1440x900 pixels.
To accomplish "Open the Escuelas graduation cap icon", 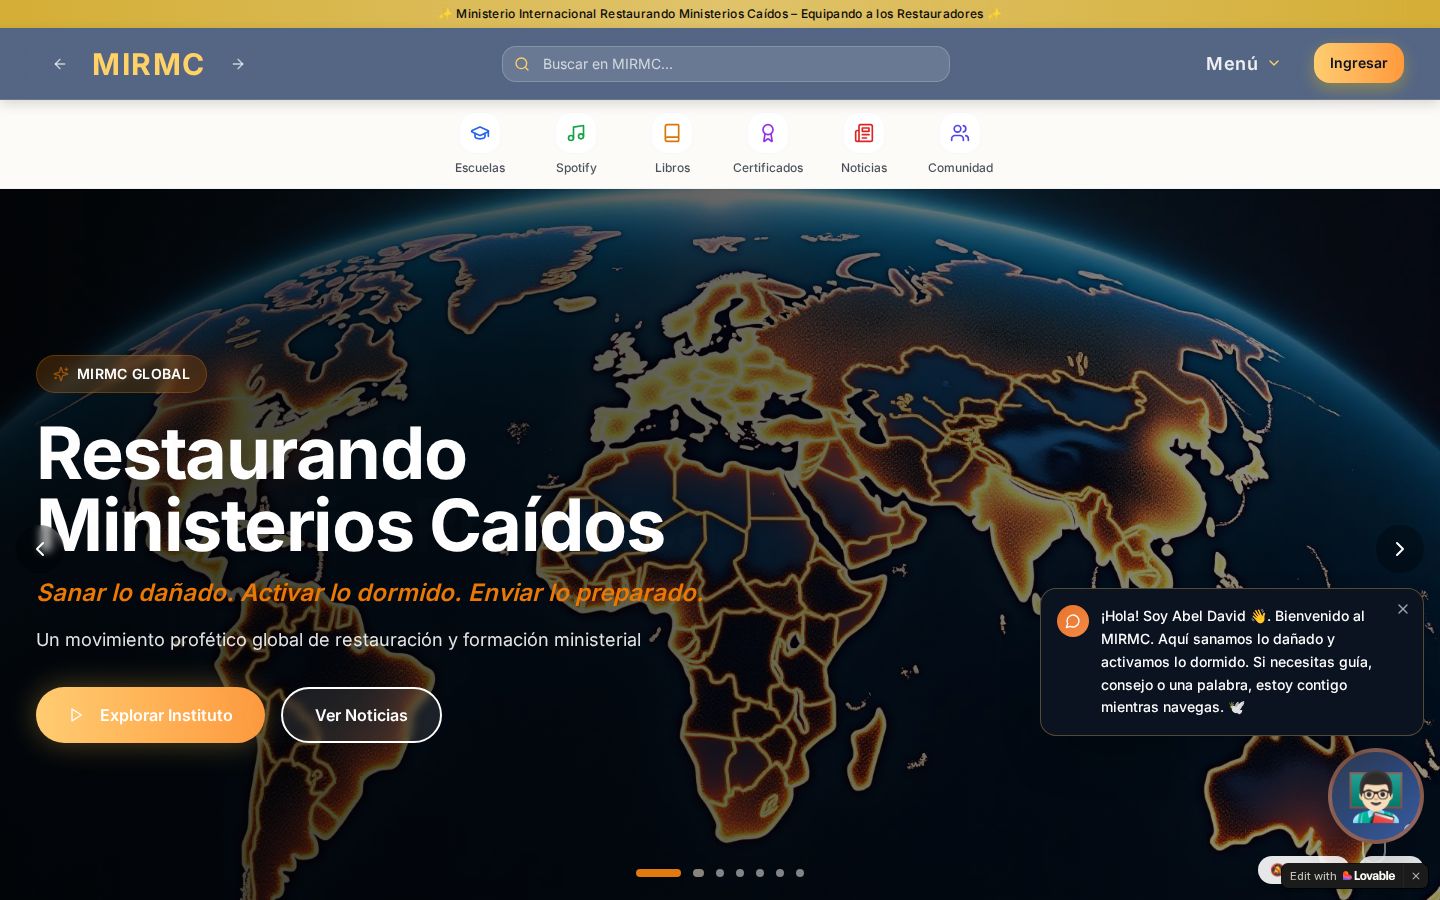I will click(480, 133).
